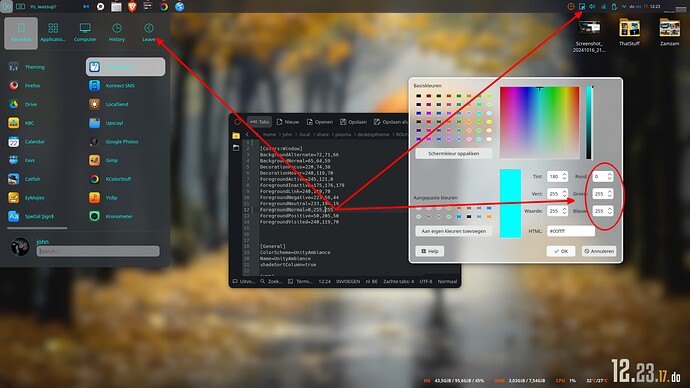Select the black swatch in Basiskleuren
The image size is (690, 388).
(x=418, y=96)
